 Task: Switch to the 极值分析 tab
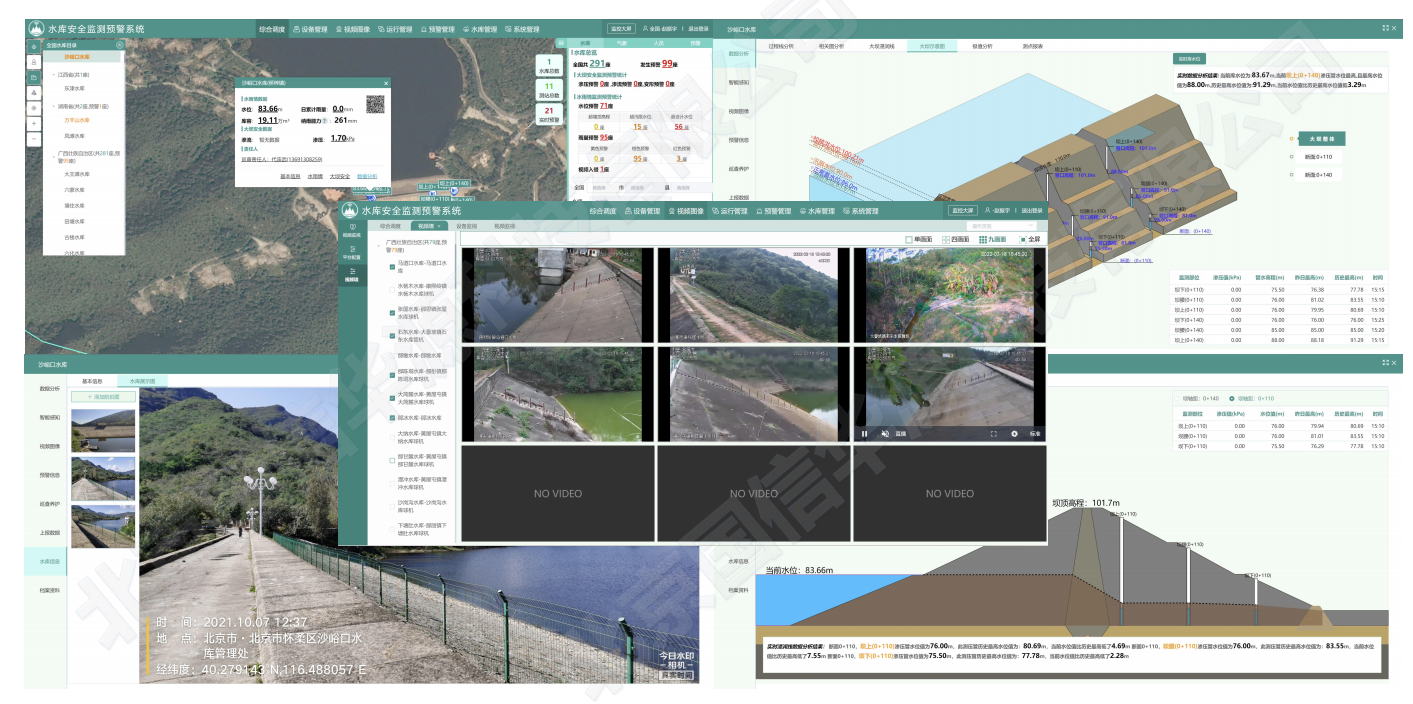click(x=982, y=46)
